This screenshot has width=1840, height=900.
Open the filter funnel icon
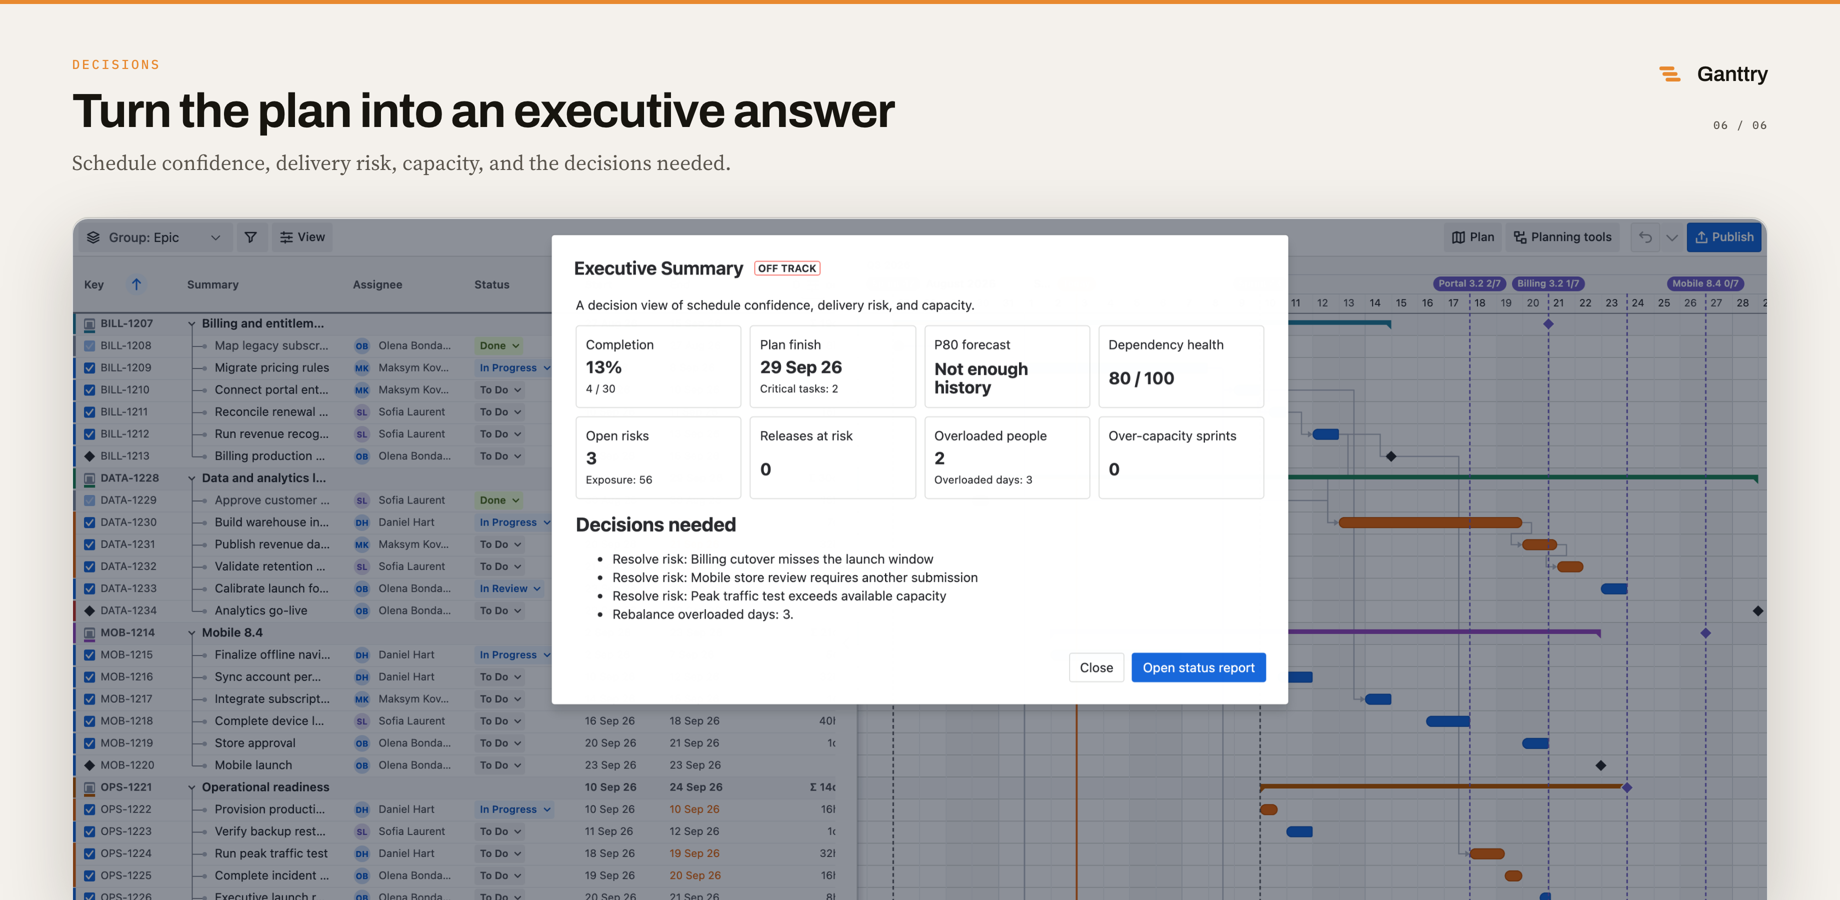[x=250, y=237]
